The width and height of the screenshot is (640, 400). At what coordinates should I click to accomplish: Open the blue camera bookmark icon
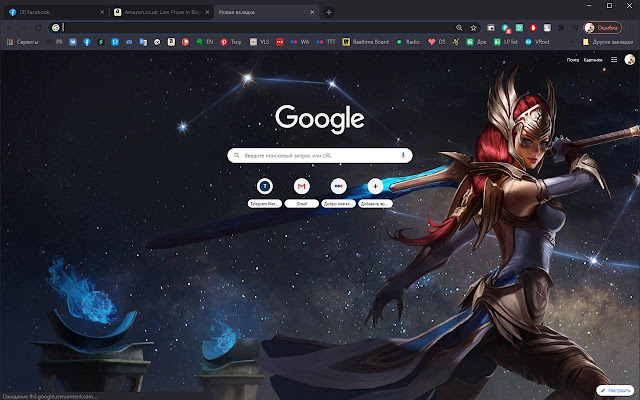click(129, 42)
